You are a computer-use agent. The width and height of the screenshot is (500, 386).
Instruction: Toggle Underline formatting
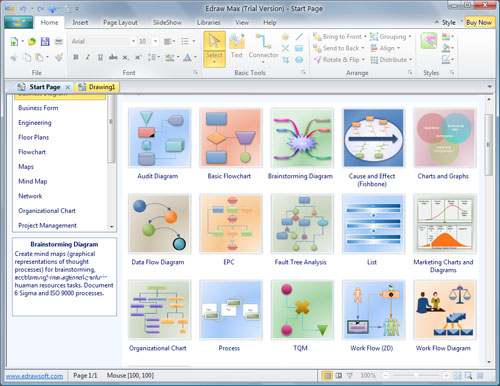100,57
